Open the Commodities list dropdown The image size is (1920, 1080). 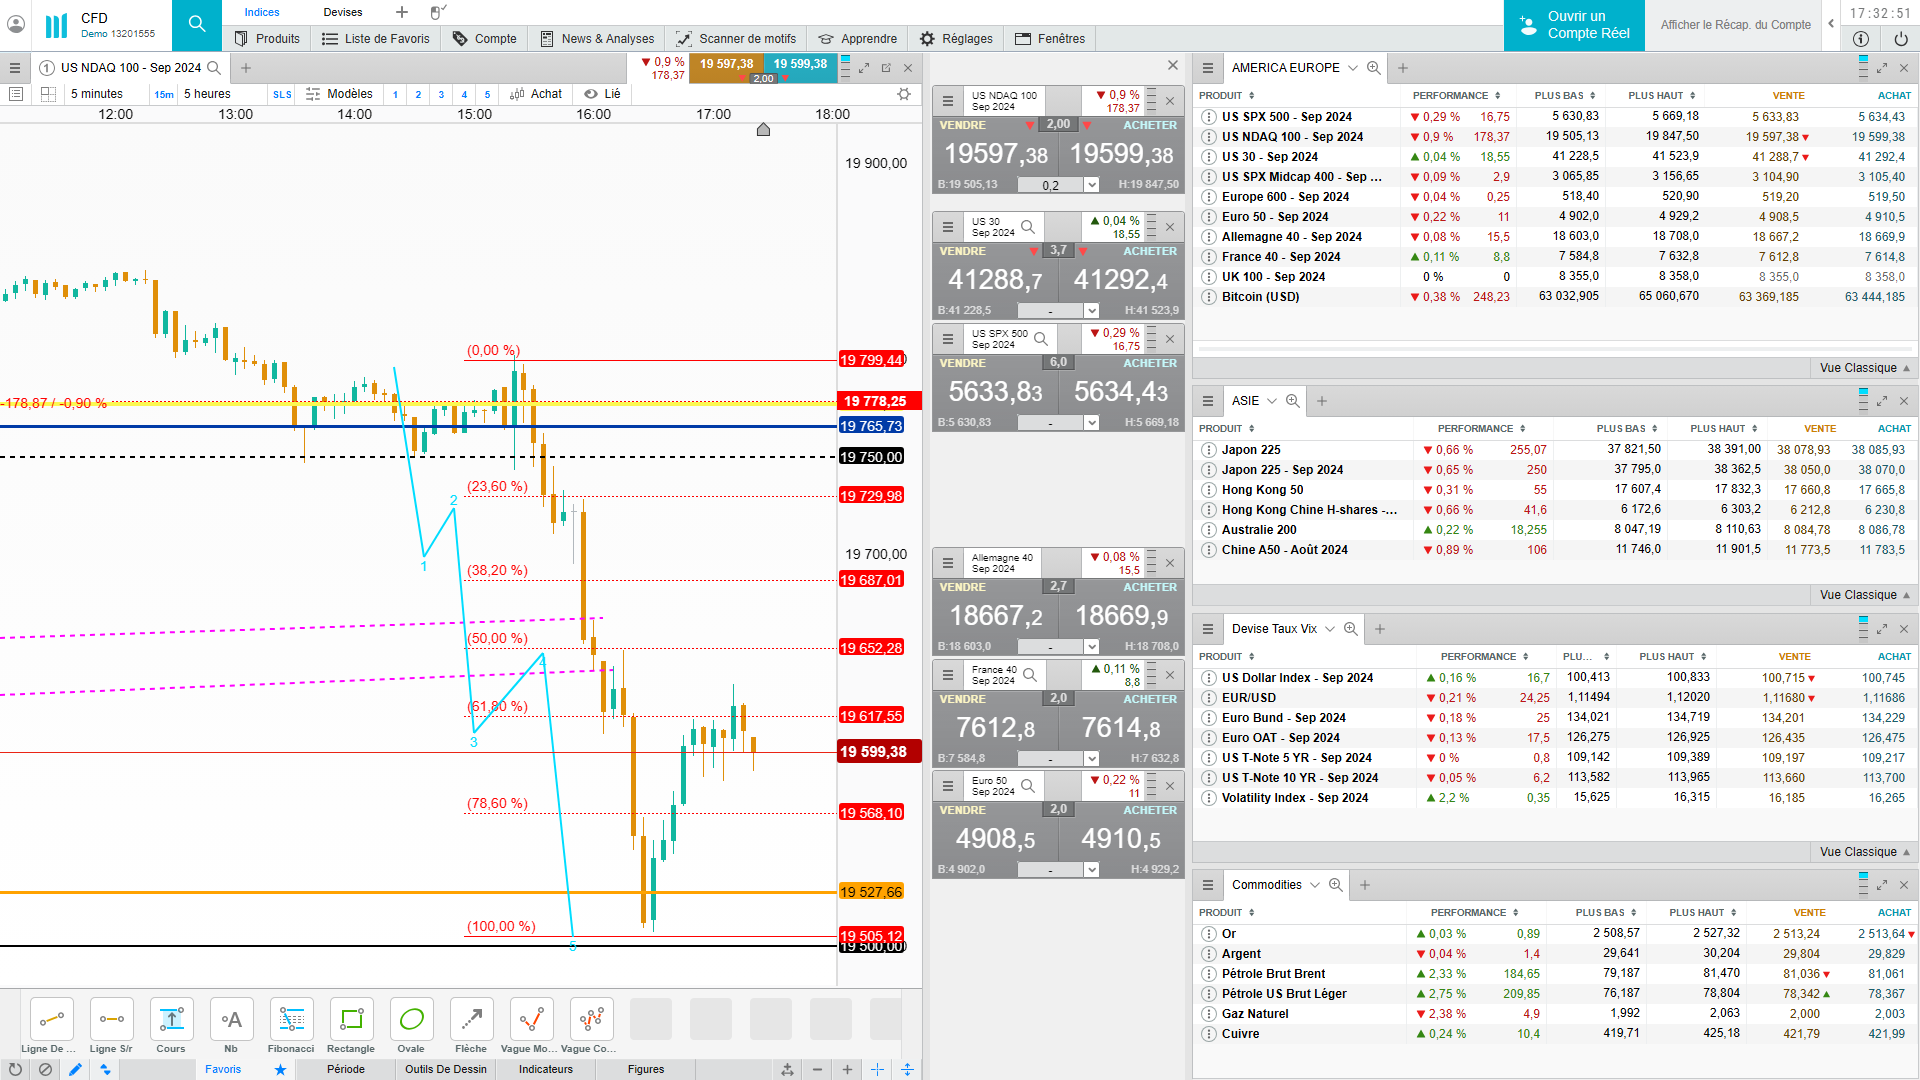pos(1315,885)
